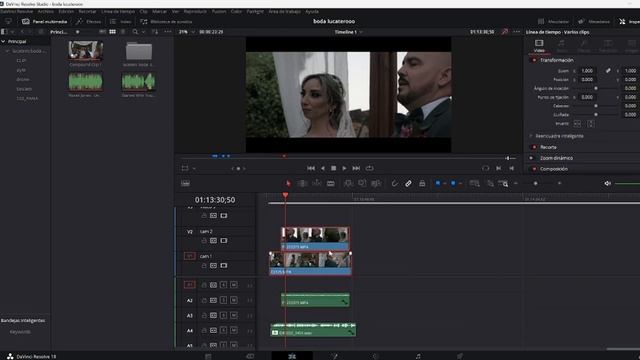Expand the Recorte section

click(548, 147)
